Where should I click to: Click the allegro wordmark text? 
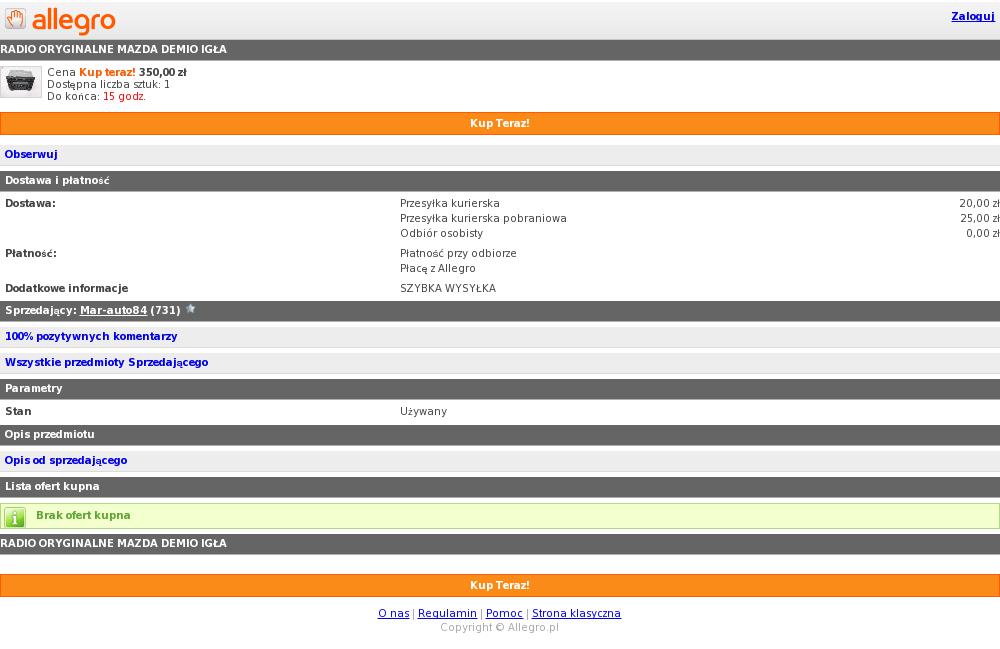pos(73,21)
